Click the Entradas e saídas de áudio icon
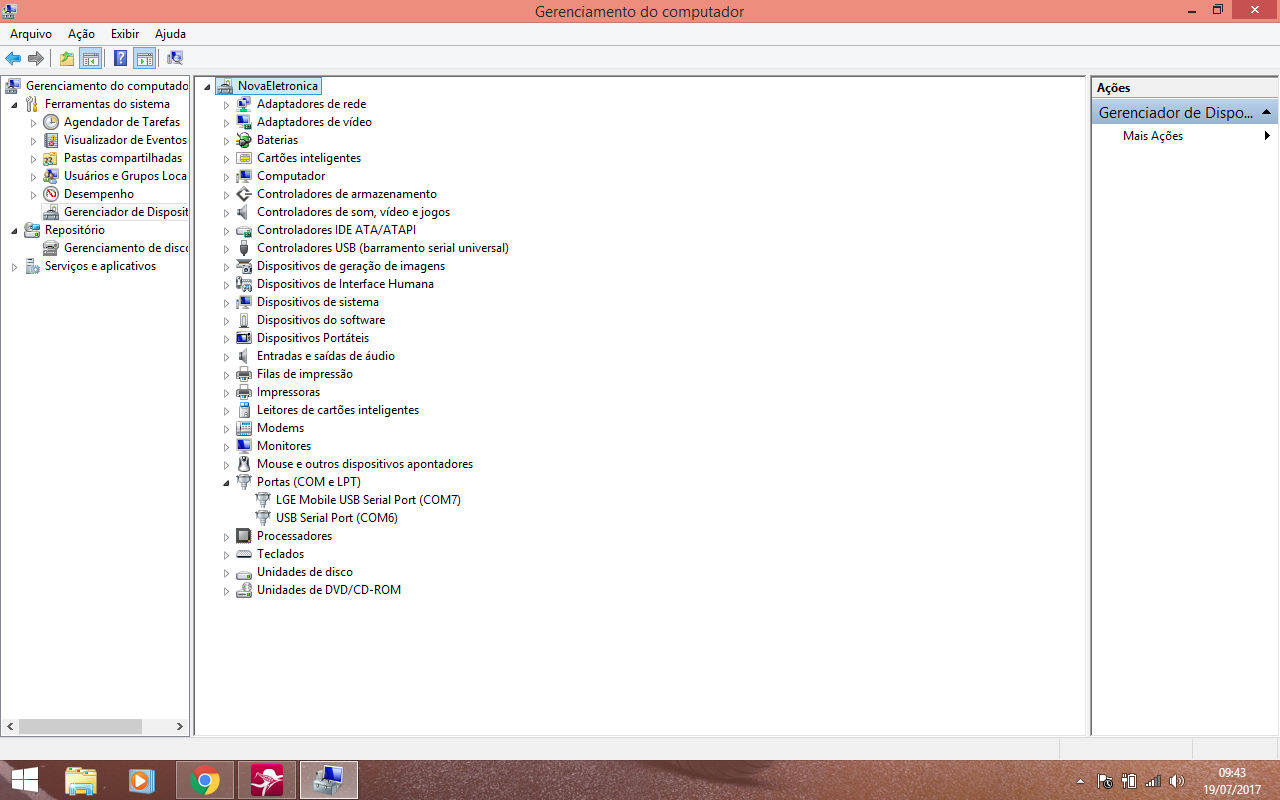The height and width of the screenshot is (800, 1280). coord(244,356)
